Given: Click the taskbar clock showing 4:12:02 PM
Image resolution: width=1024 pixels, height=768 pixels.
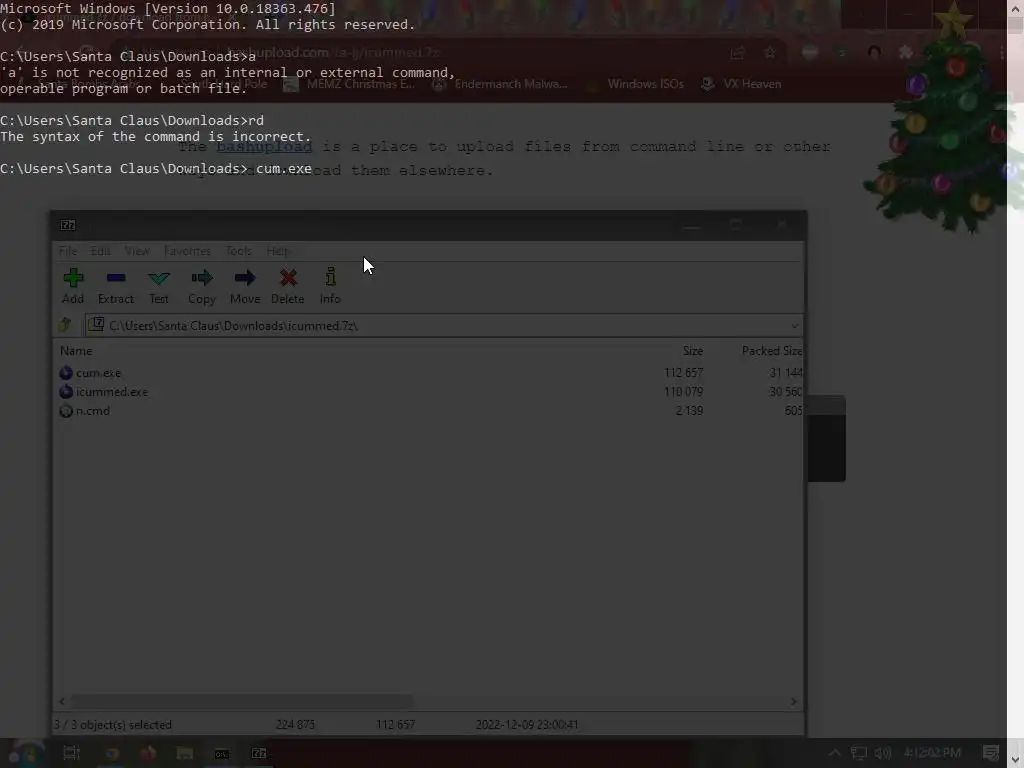Looking at the screenshot, I should point(933,753).
